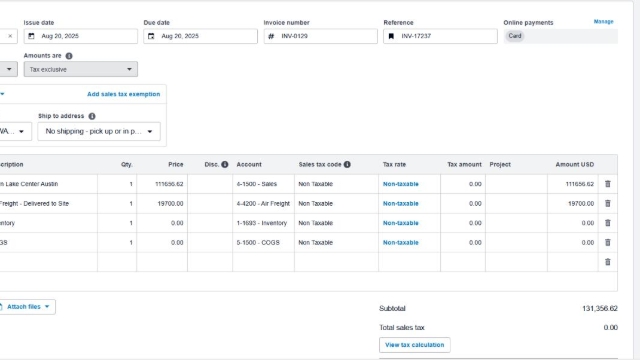Viewport: 640px width, 360px height.
Task: Delete the 1-1693 Inventory line item
Action: click(608, 223)
